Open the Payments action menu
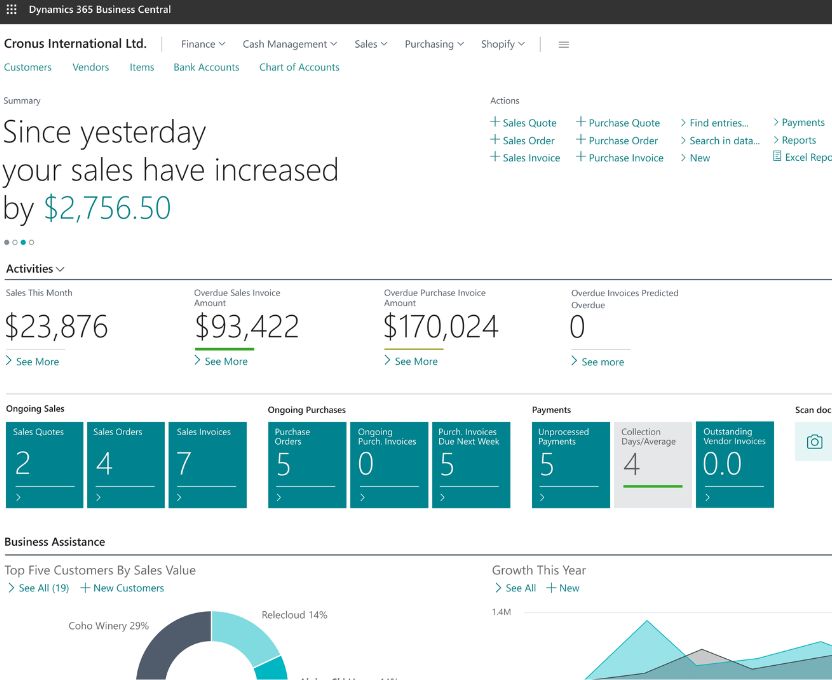Screen dimensions: 832x680 click(x=799, y=123)
